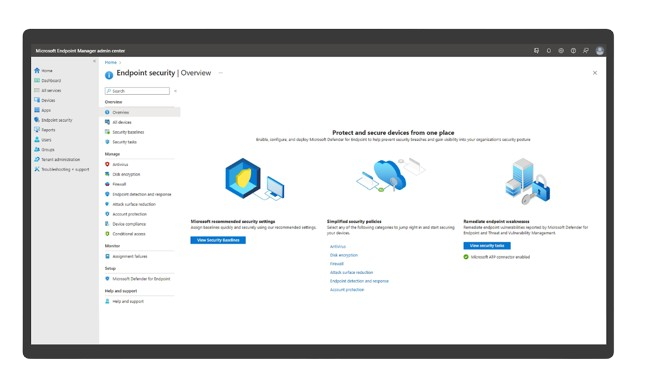Viewport: 645px width, 387px height.
Task: Select Endpoint security in the left sidebar
Action: coord(53,120)
